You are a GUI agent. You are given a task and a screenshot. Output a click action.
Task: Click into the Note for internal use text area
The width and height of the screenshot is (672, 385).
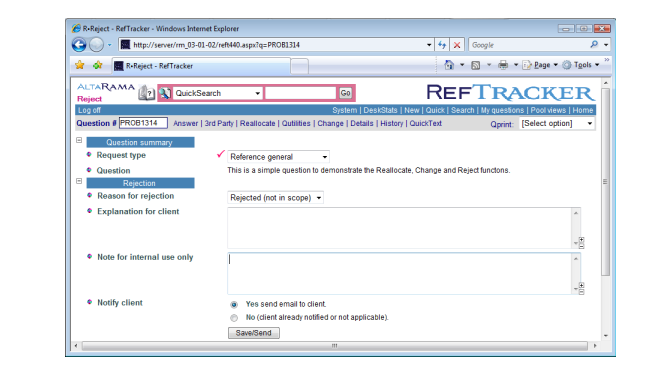[x=400, y=274]
